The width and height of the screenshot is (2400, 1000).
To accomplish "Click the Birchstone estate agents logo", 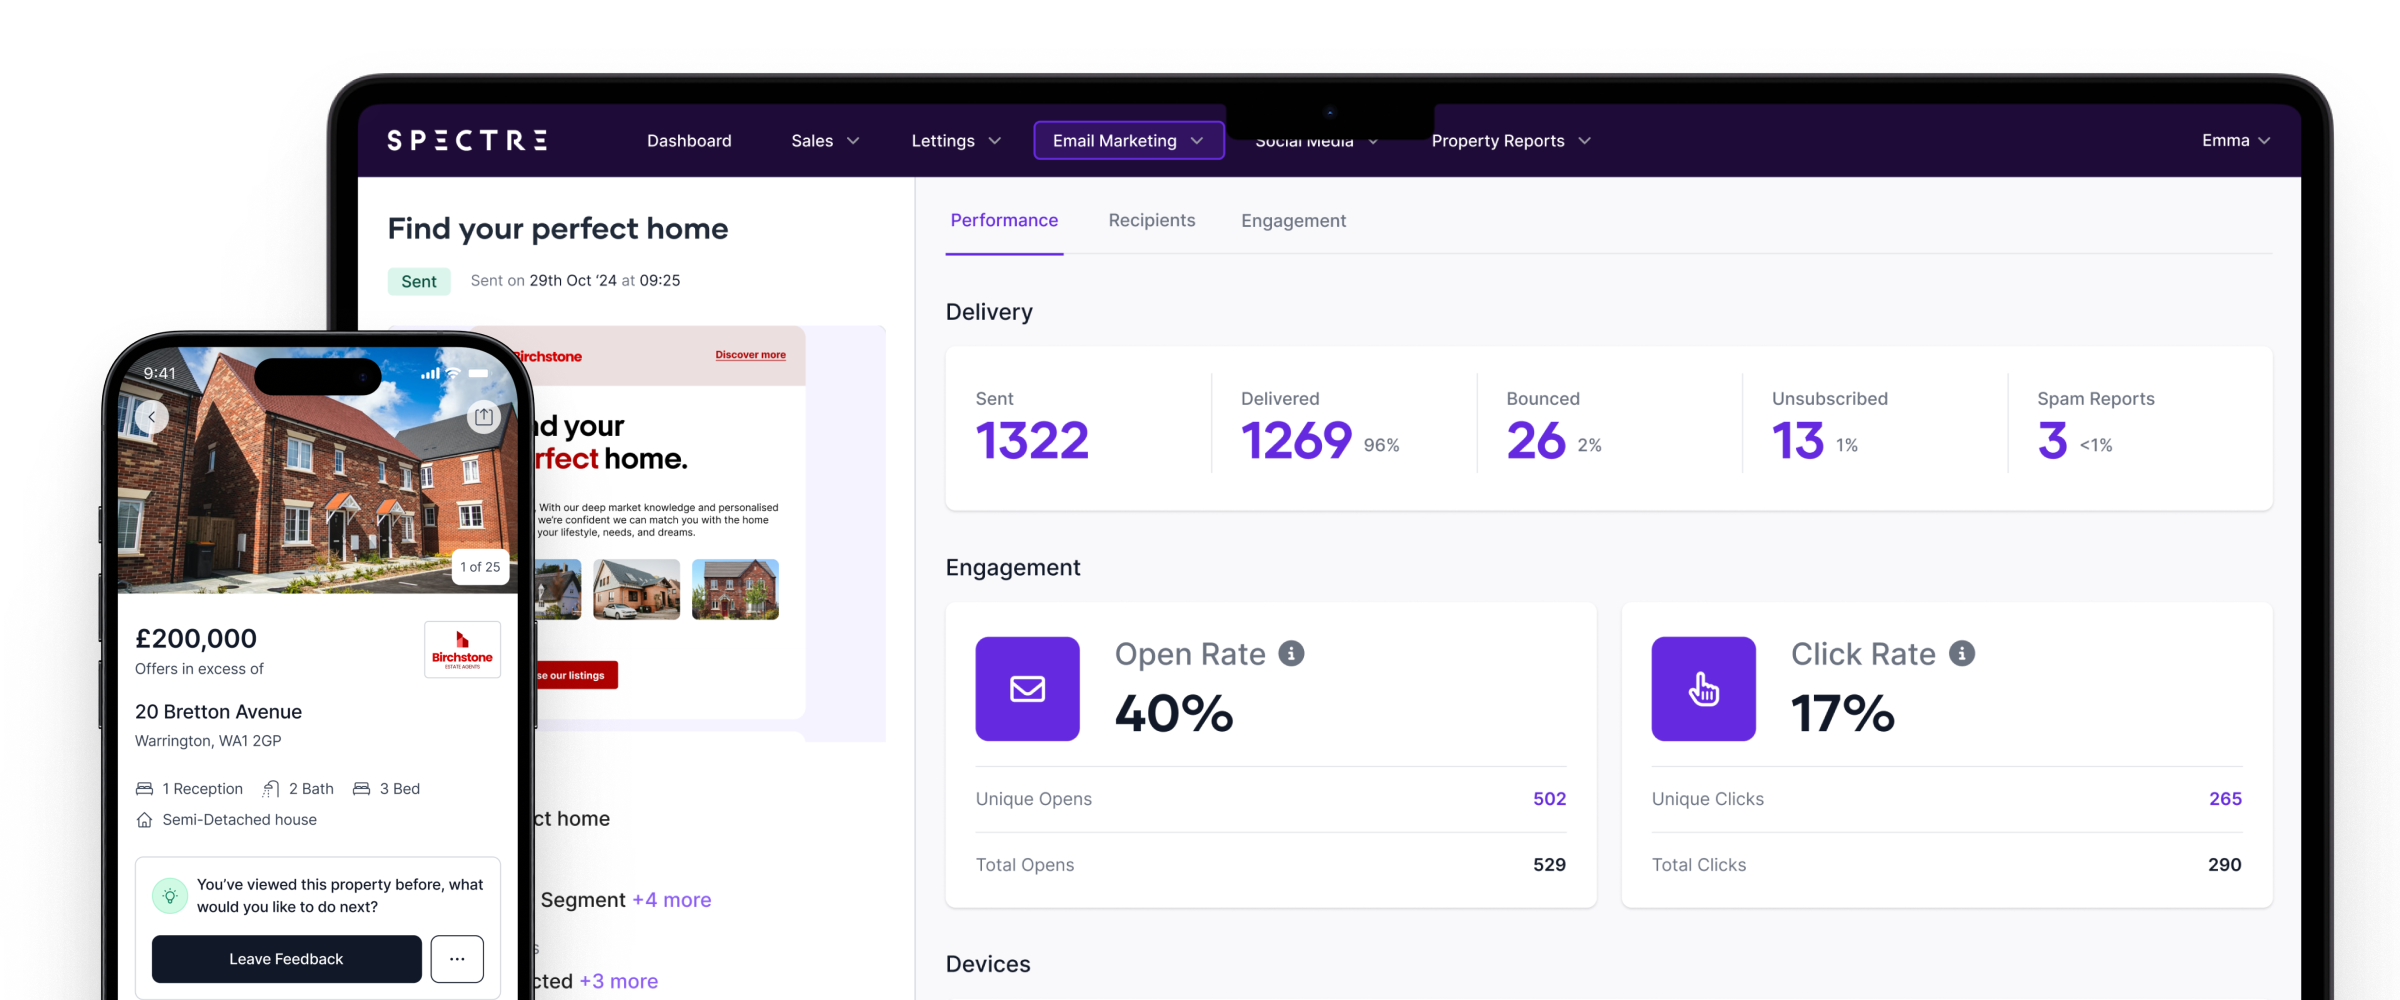I will coord(462,650).
